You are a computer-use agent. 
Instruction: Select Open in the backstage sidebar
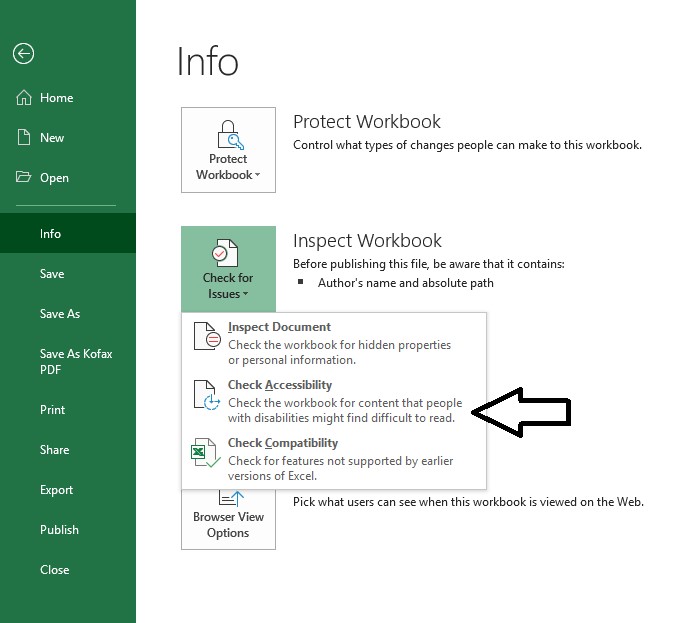pyautogui.click(x=68, y=177)
